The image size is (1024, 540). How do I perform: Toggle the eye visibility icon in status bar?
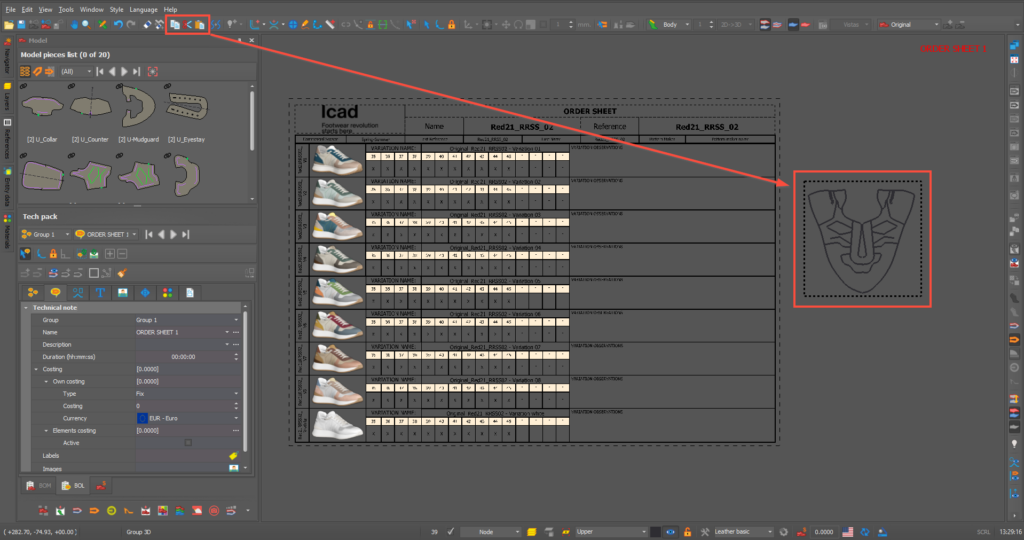coord(670,531)
